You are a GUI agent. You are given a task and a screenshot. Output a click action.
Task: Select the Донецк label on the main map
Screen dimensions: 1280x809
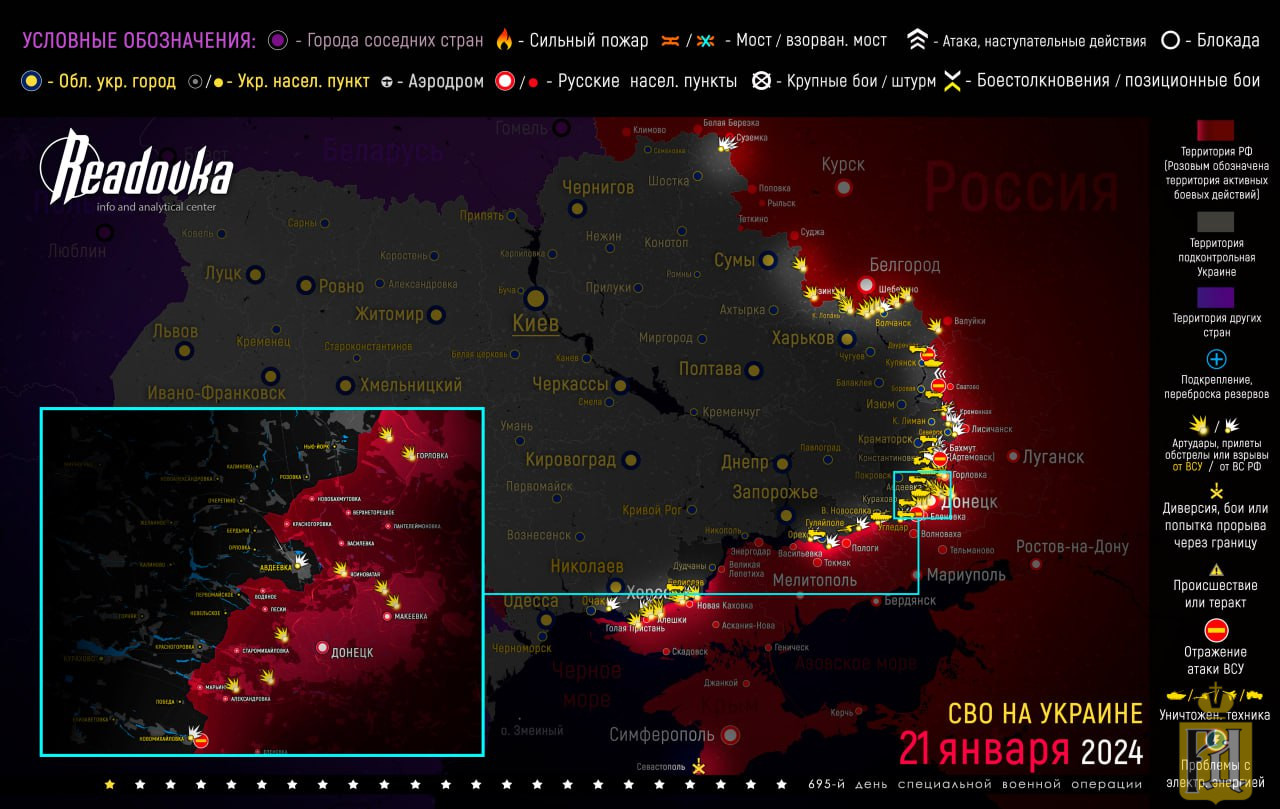click(968, 501)
